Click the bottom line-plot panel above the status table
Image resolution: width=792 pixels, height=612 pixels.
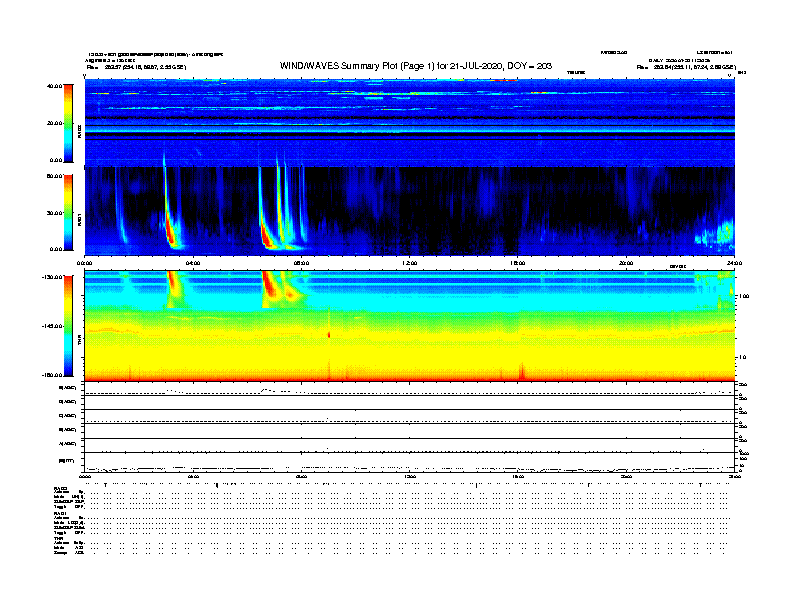point(409,462)
